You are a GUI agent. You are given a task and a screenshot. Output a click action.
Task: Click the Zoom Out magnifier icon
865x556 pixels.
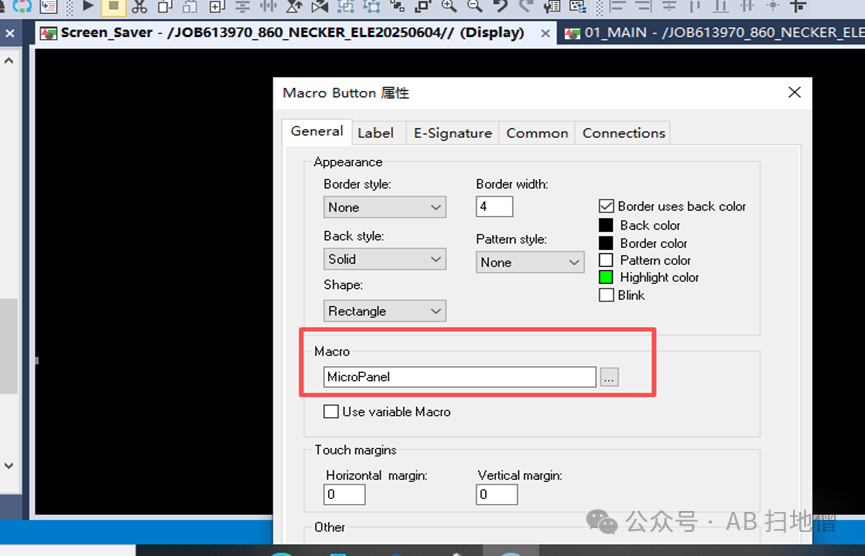coord(474,6)
